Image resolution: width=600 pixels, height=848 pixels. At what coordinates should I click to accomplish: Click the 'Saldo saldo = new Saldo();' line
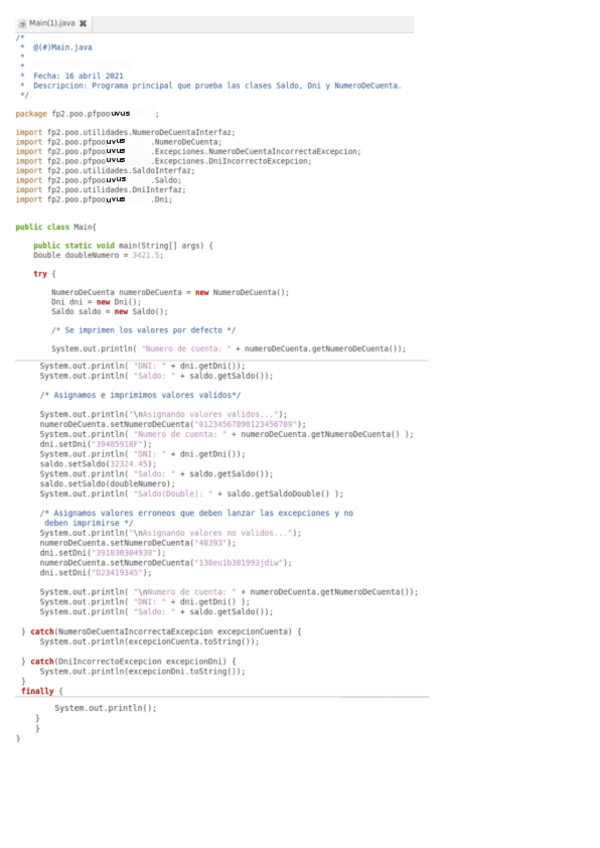110,312
